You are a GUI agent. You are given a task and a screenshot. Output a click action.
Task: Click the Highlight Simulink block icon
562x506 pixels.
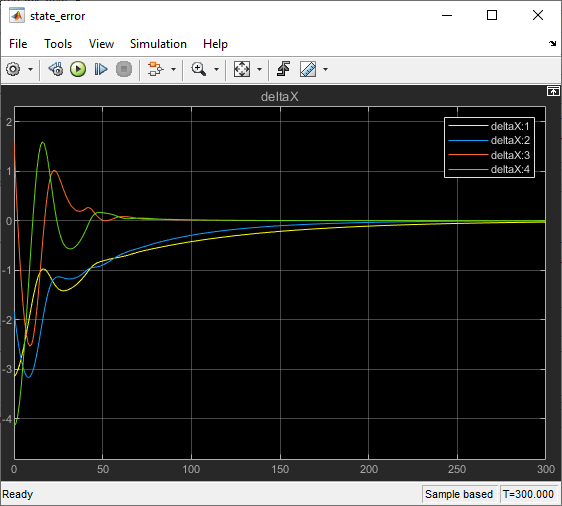[x=156, y=69]
